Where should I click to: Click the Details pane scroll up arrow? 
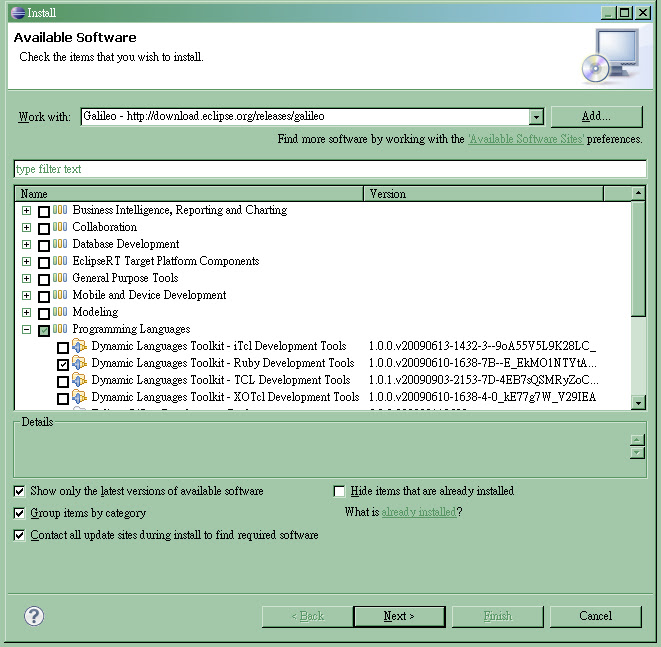click(x=637, y=440)
